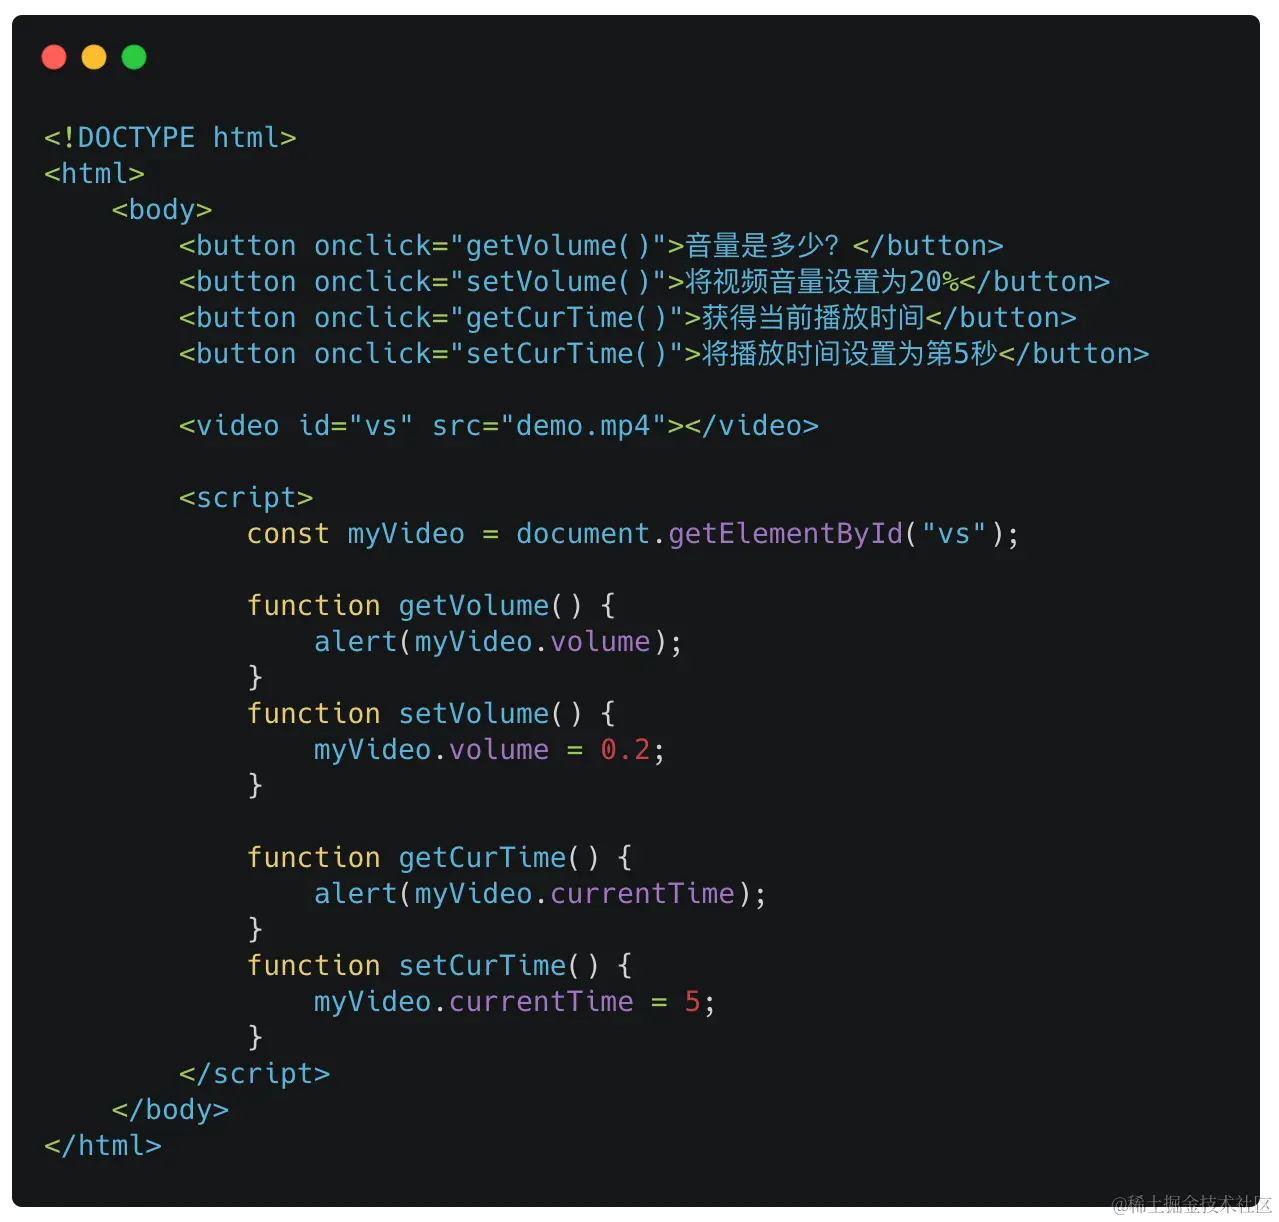
Task: Click the yellow minimize window dot
Action: 94,57
